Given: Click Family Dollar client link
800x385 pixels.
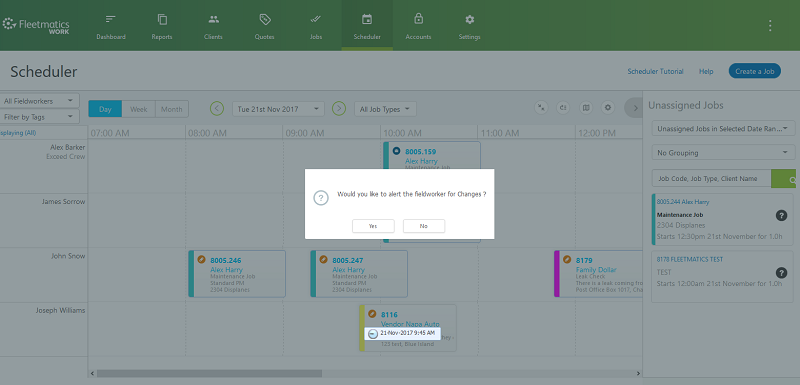Looking at the screenshot, I should click(x=596, y=270).
